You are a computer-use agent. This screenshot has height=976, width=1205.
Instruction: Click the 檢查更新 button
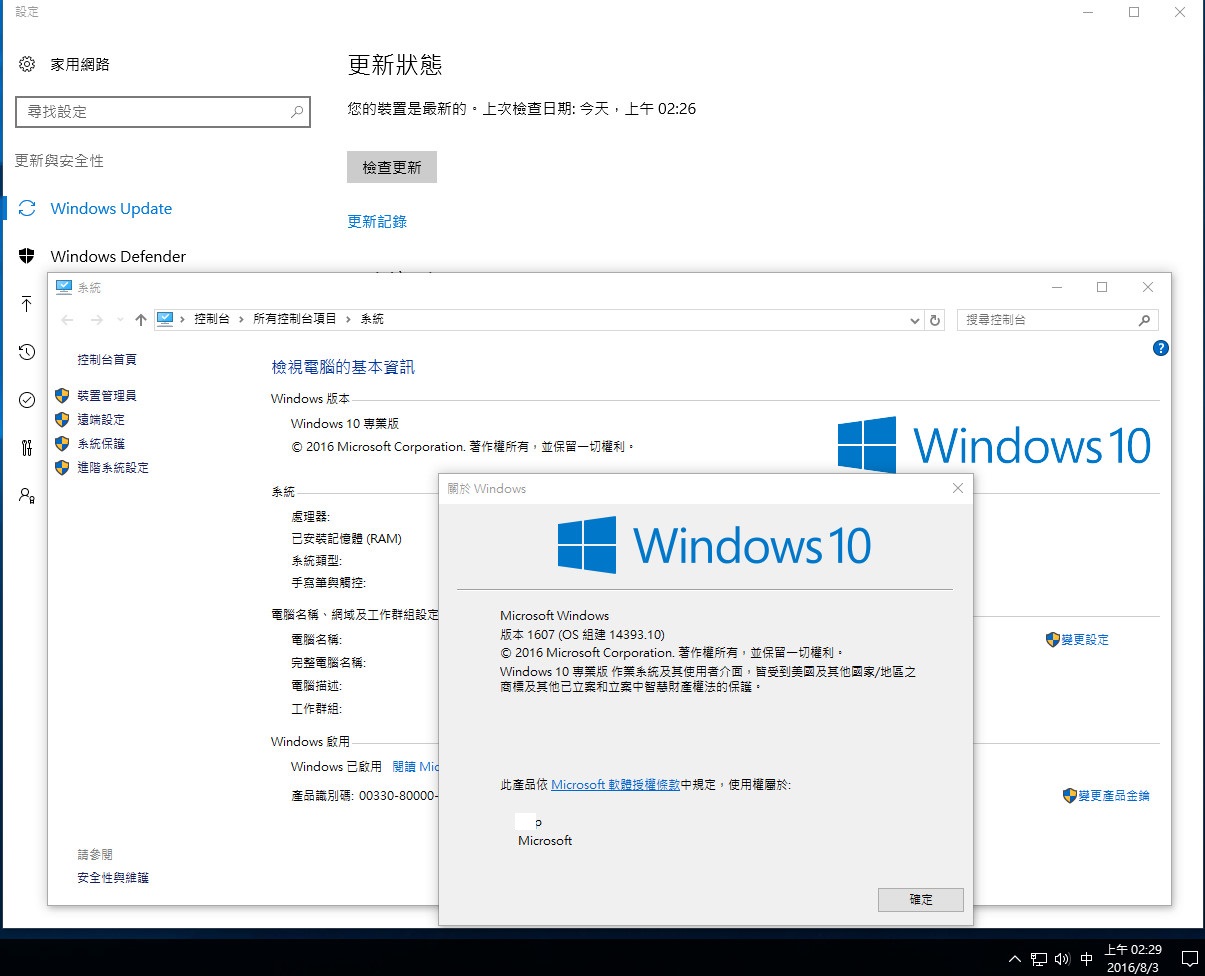[392, 167]
